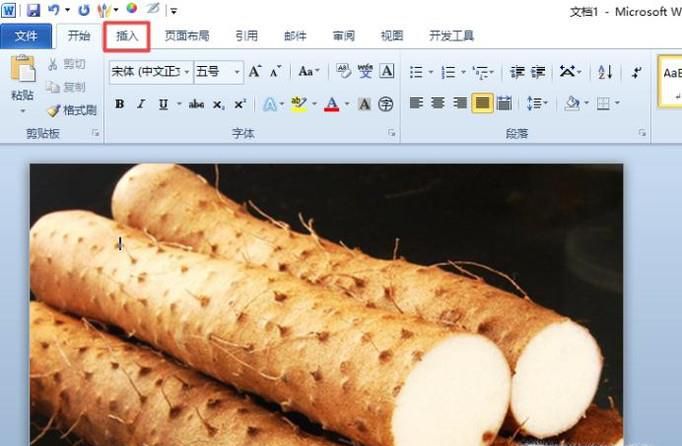Toggle Italic formatting
Image resolution: width=682 pixels, height=446 pixels.
coord(141,104)
